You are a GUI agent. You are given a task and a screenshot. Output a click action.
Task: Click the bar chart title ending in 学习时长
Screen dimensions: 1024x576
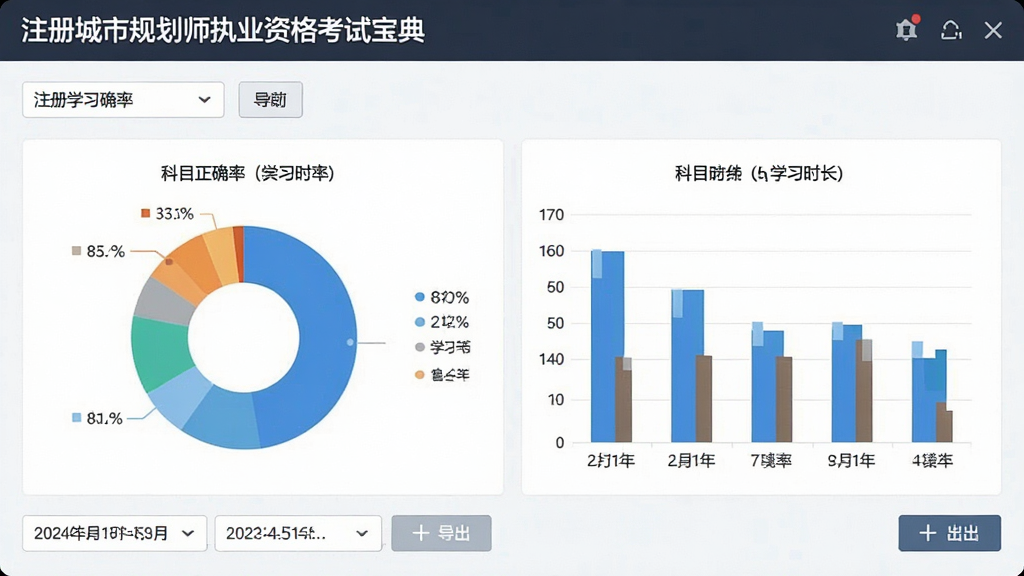tap(759, 174)
